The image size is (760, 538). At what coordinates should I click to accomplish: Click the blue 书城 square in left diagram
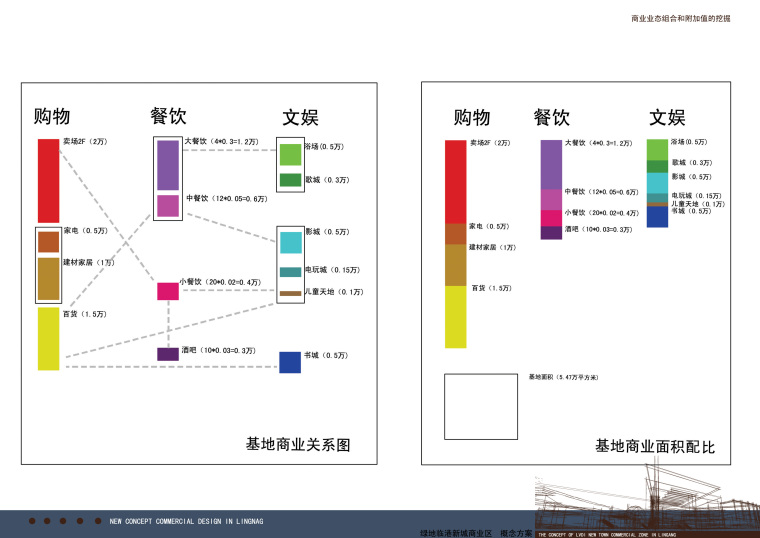tap(290, 362)
